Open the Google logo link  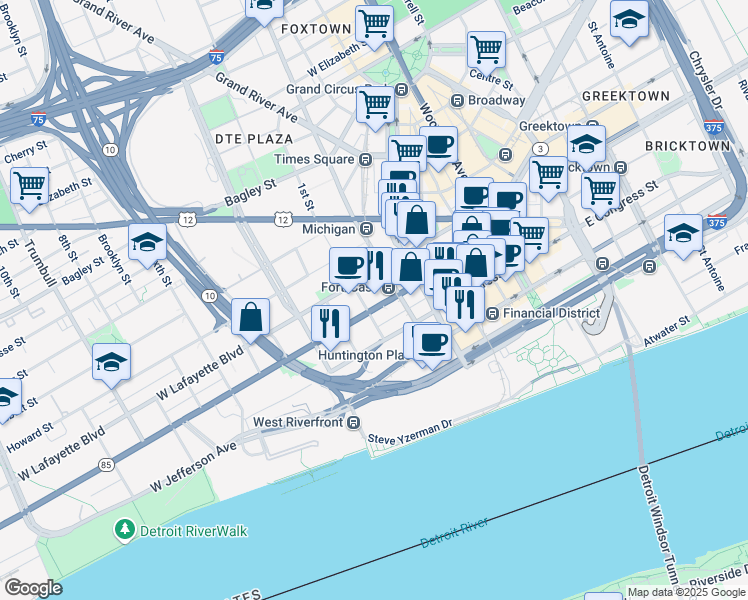pos(33,589)
